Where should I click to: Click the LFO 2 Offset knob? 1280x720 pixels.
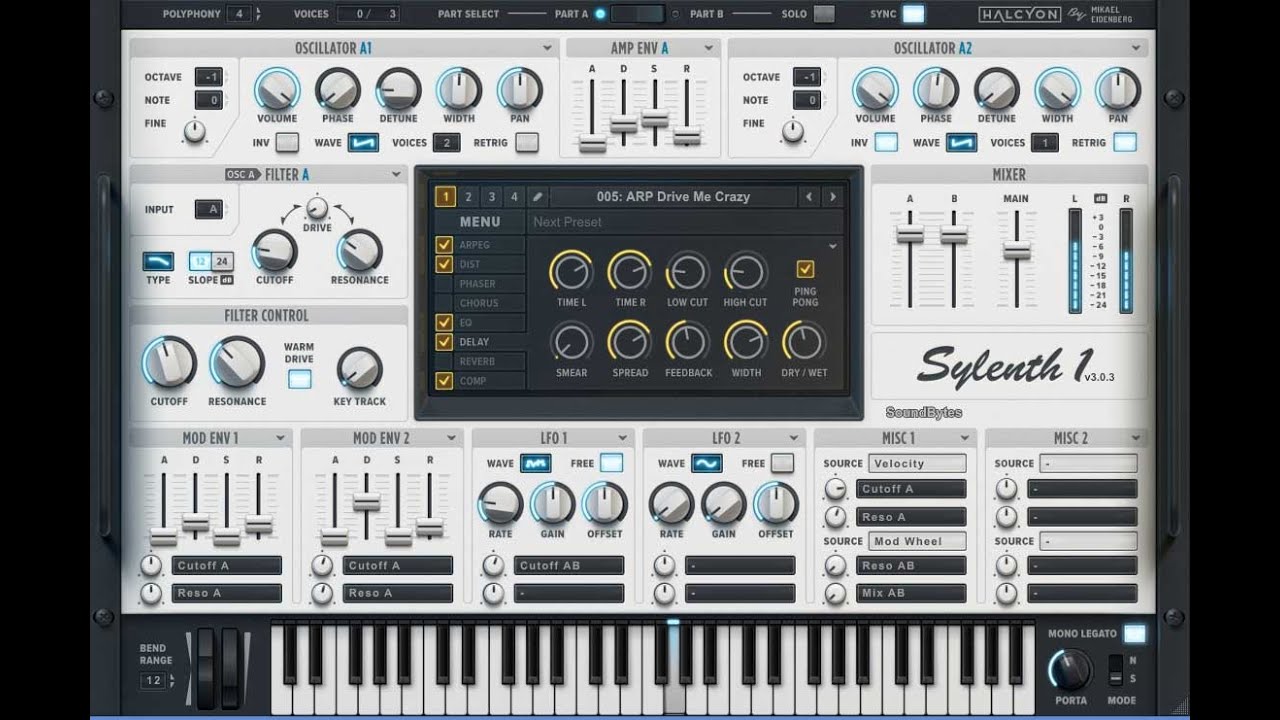pos(776,504)
